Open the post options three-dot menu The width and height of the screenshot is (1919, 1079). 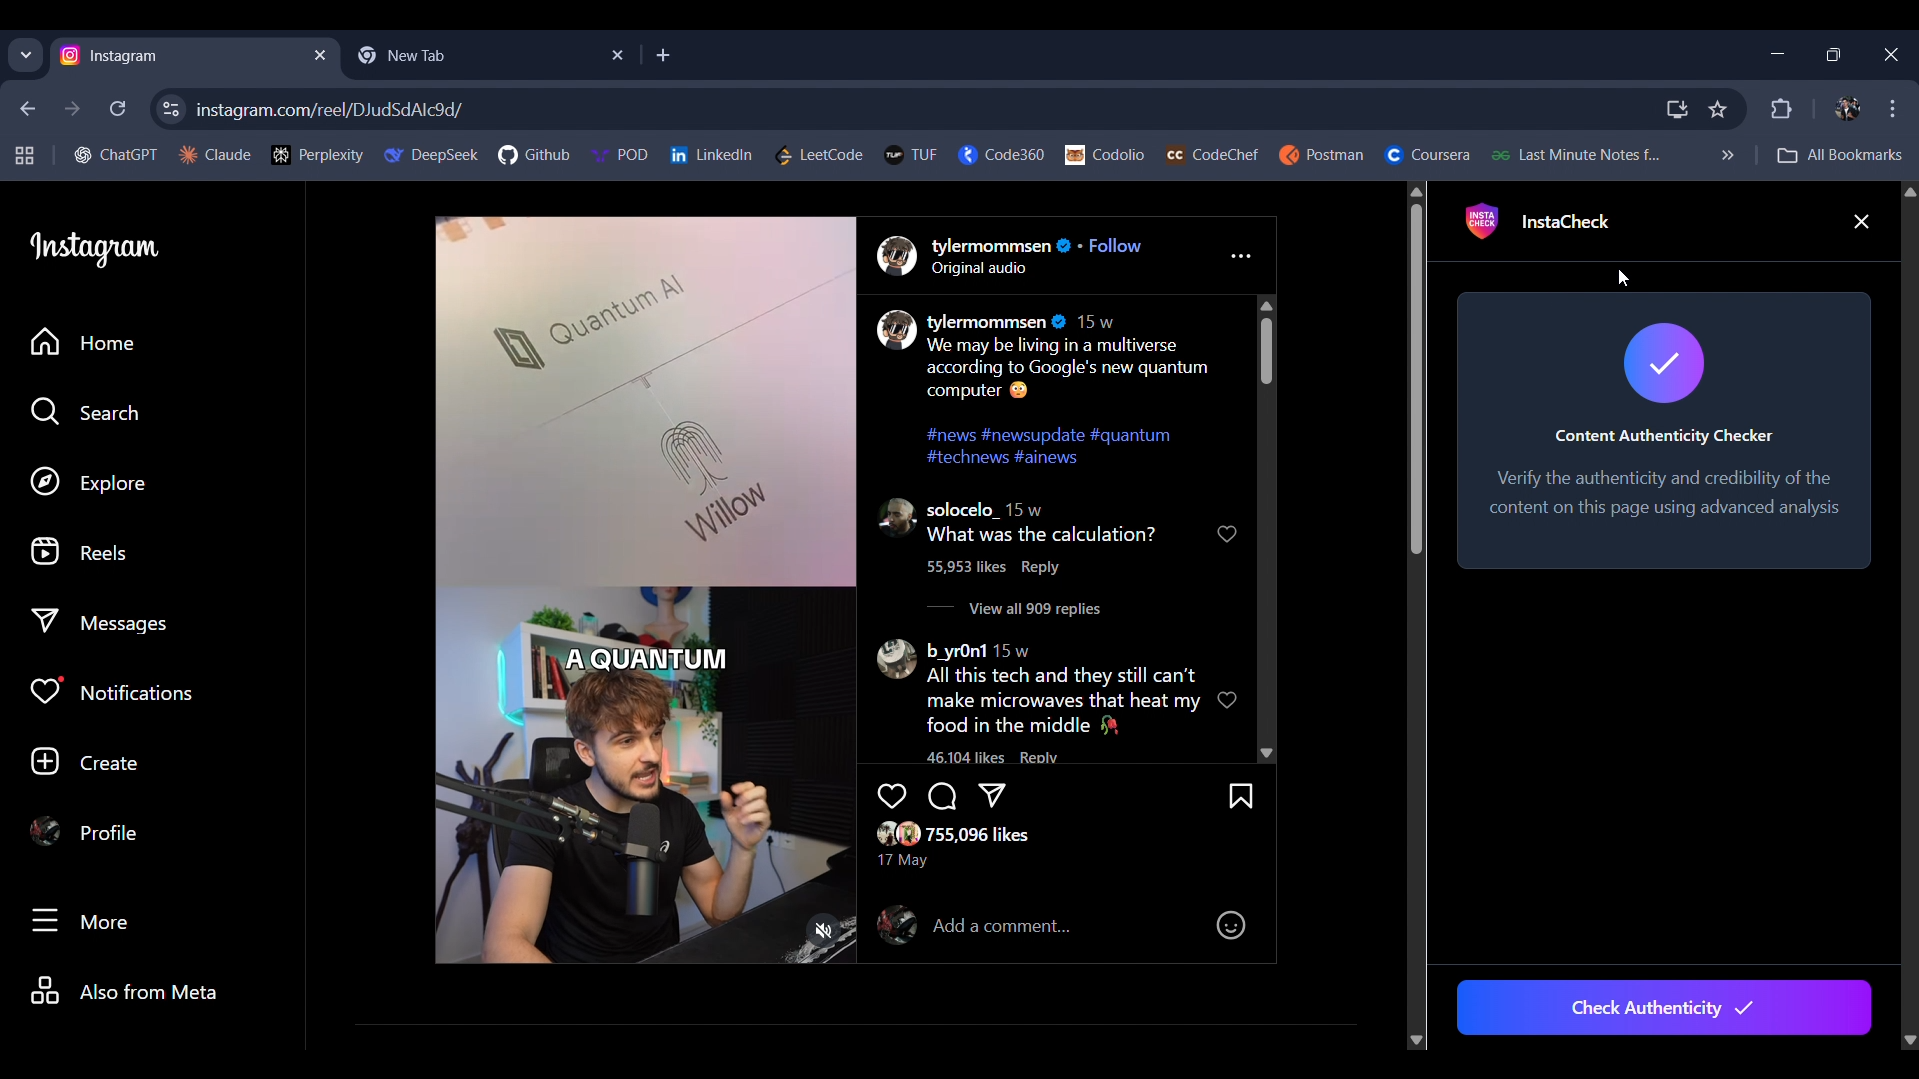pos(1241,257)
